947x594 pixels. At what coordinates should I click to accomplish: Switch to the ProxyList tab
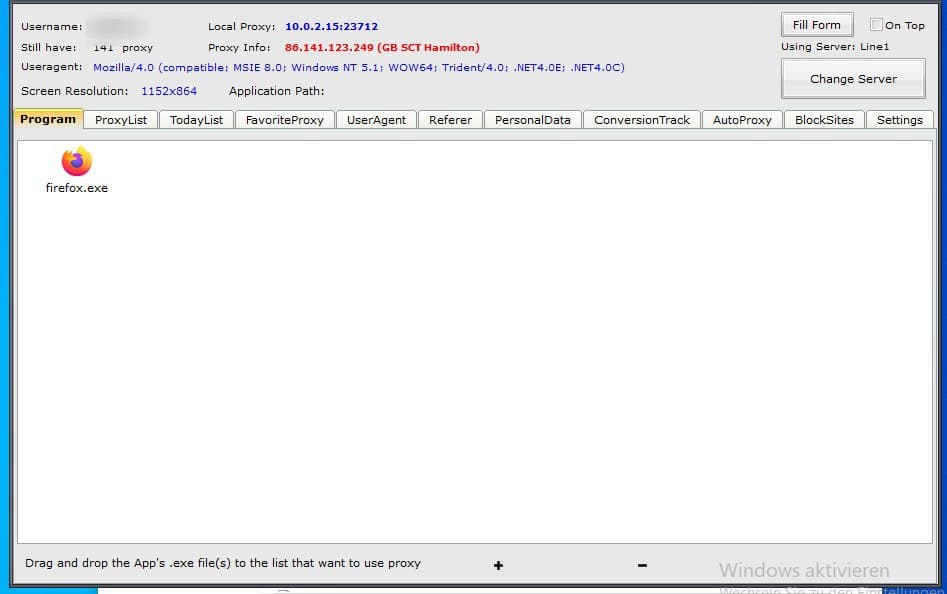[x=121, y=120]
